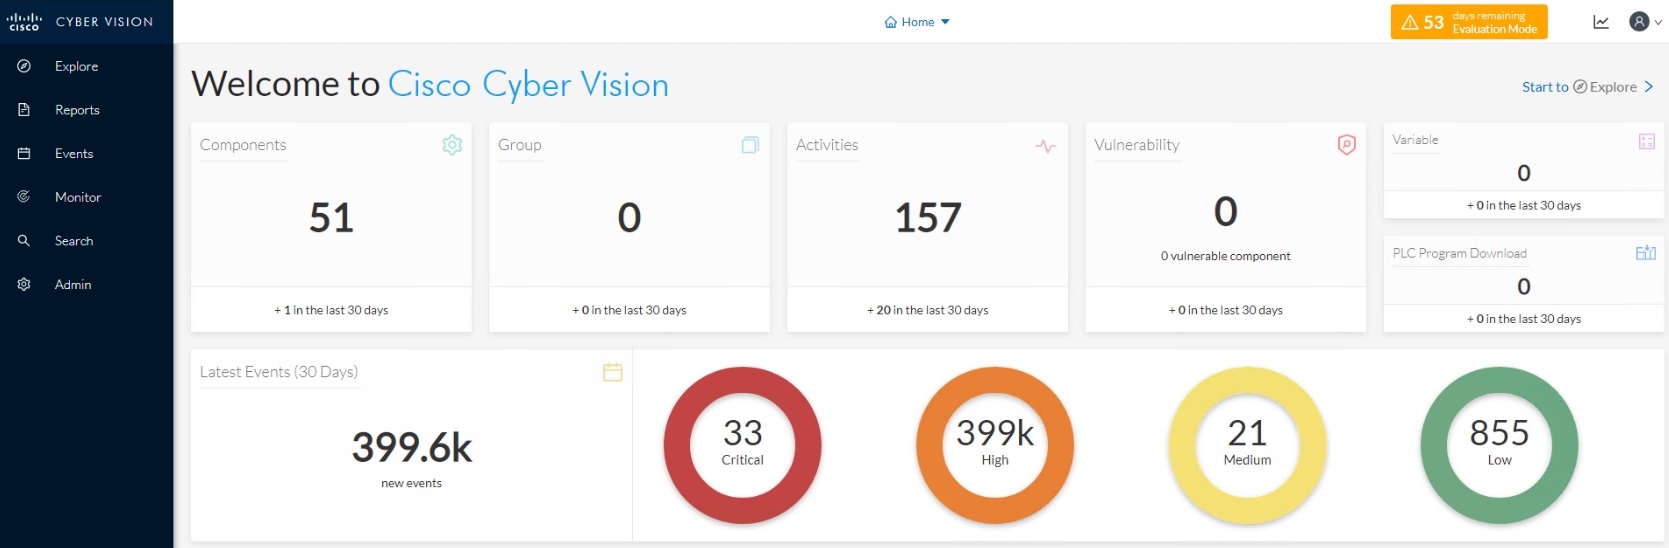Click the Vulnerability card title

pos(1137,145)
